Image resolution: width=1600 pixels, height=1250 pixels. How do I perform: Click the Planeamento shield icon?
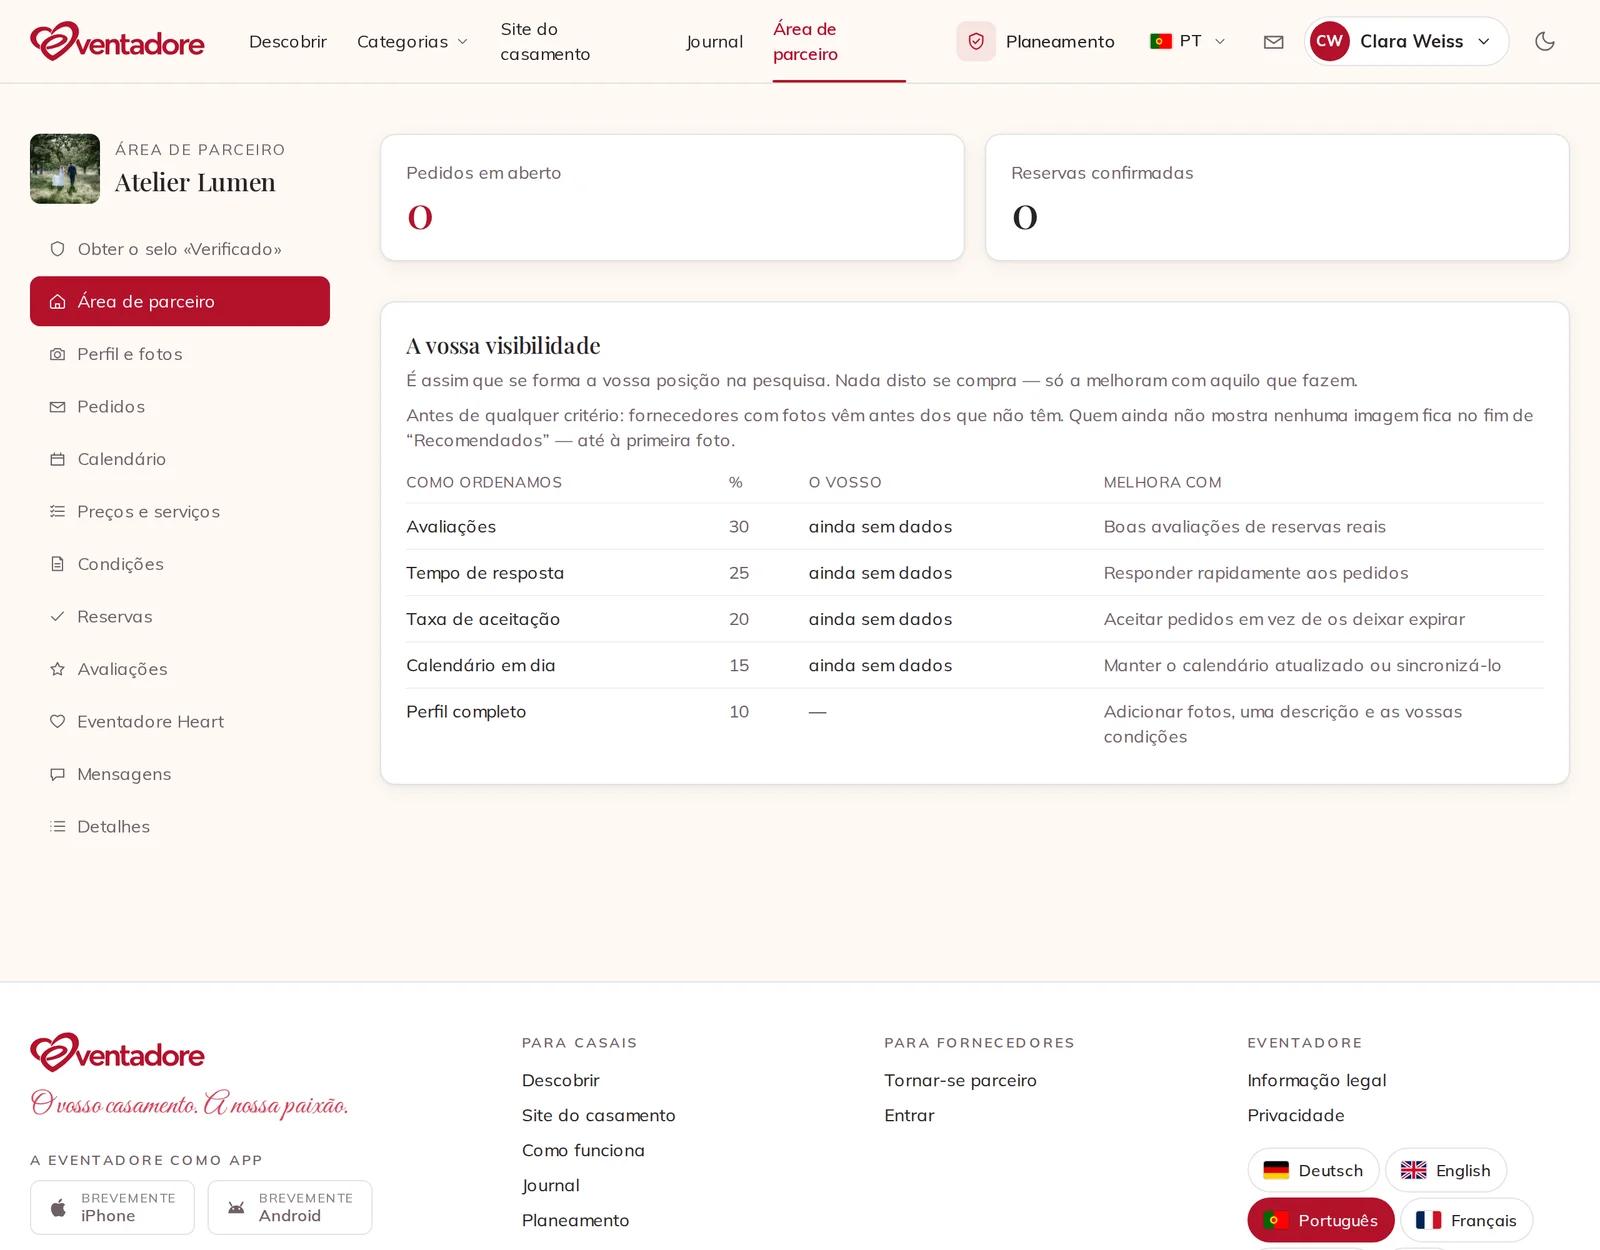pos(976,41)
